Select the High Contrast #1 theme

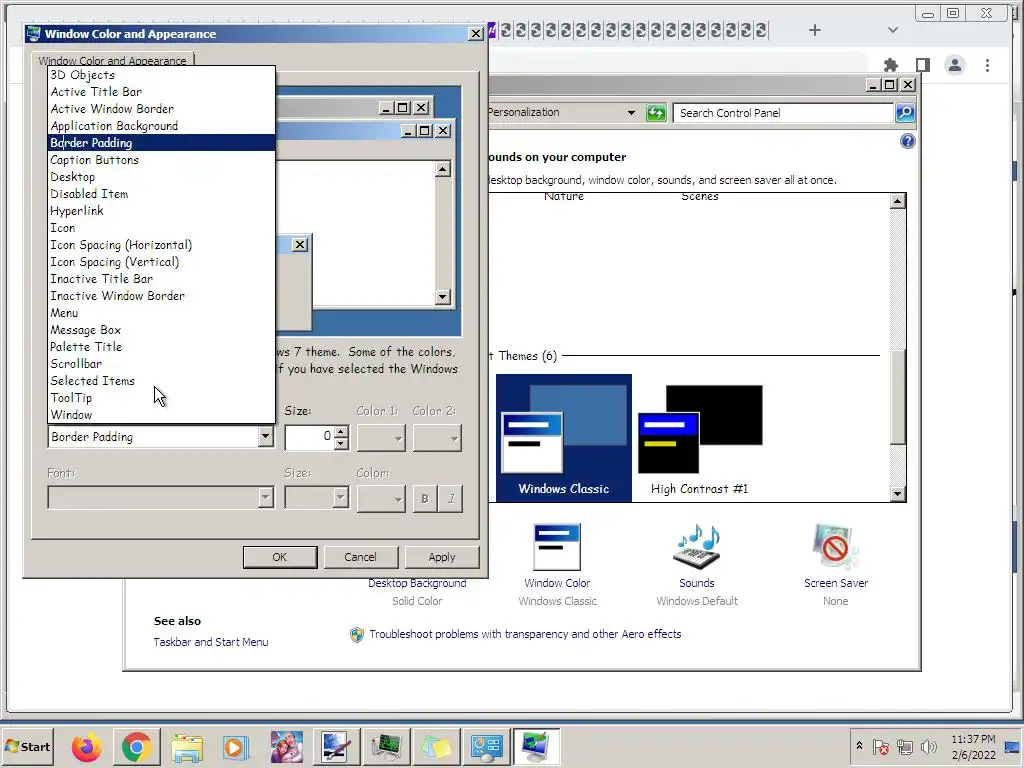(x=699, y=439)
